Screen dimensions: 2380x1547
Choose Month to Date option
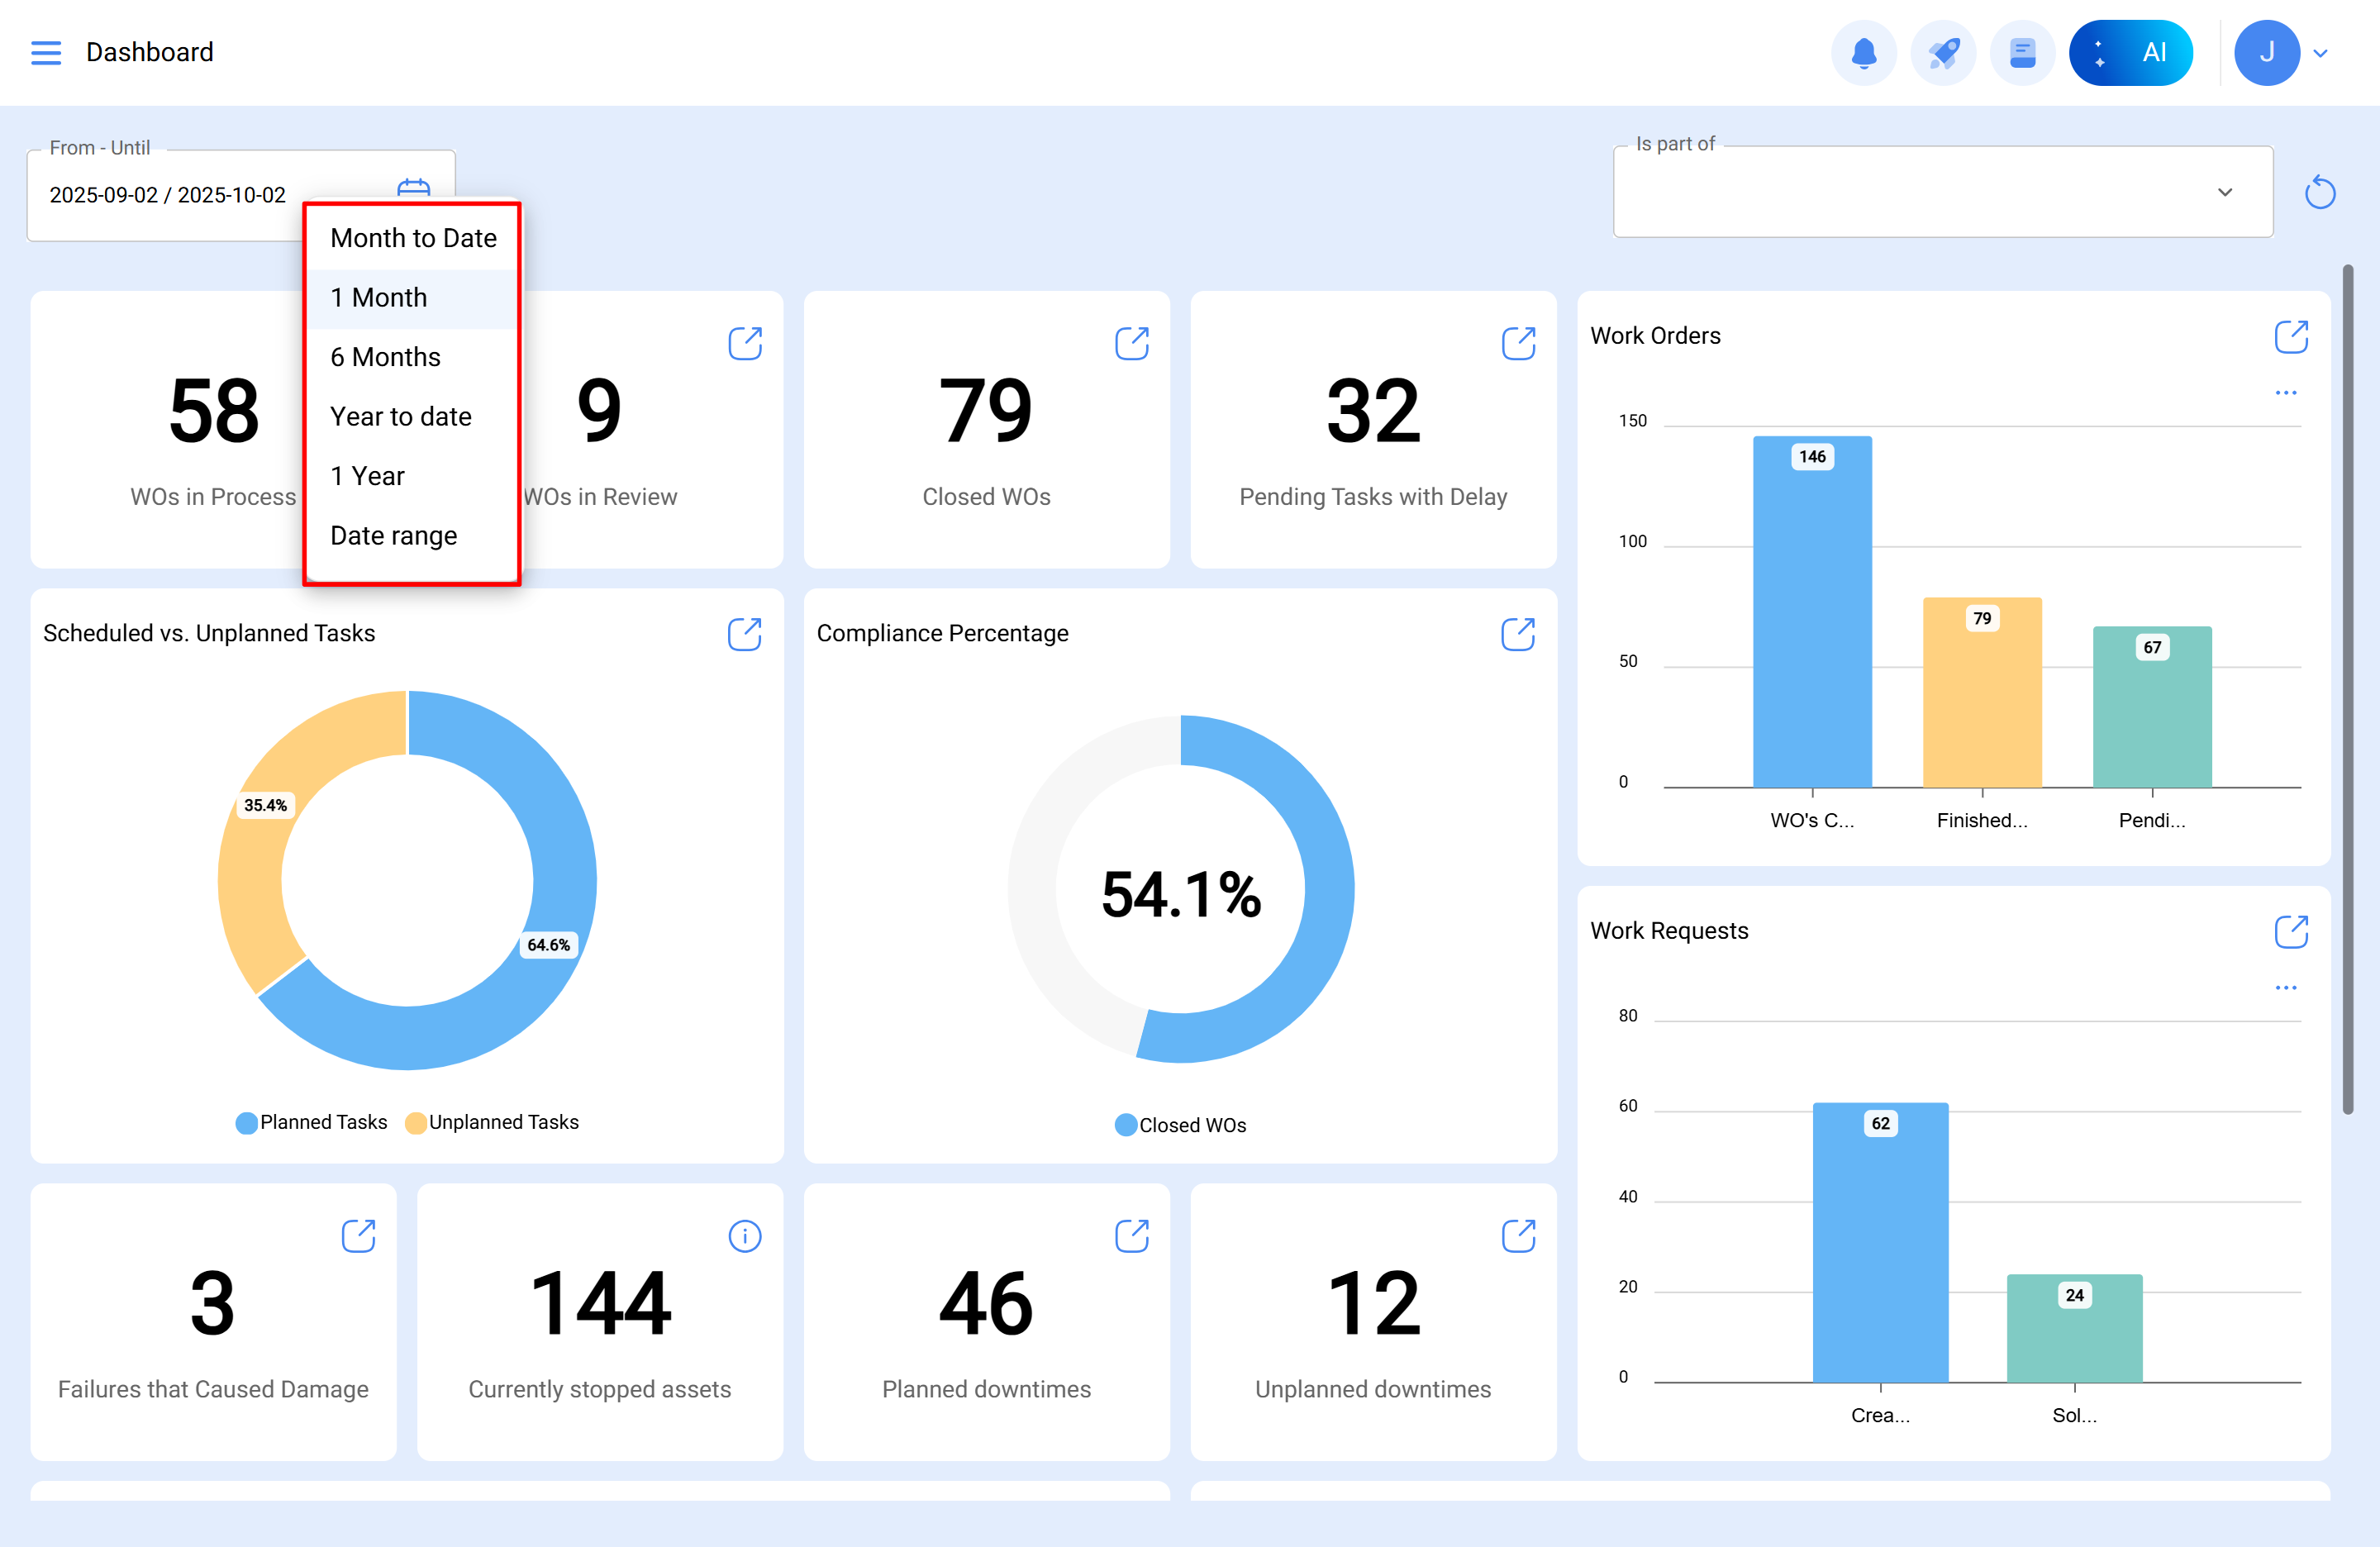point(413,238)
